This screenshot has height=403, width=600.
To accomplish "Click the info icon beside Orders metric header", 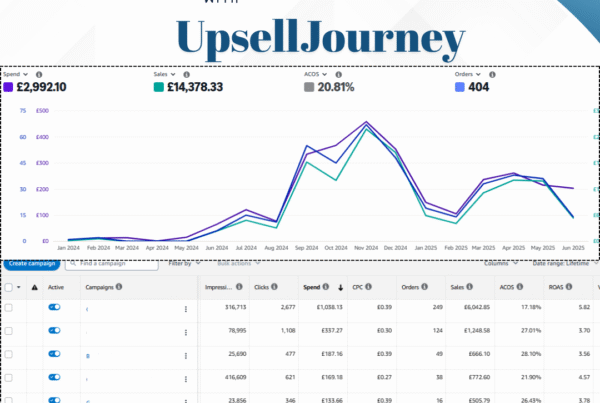I will 492,75.
